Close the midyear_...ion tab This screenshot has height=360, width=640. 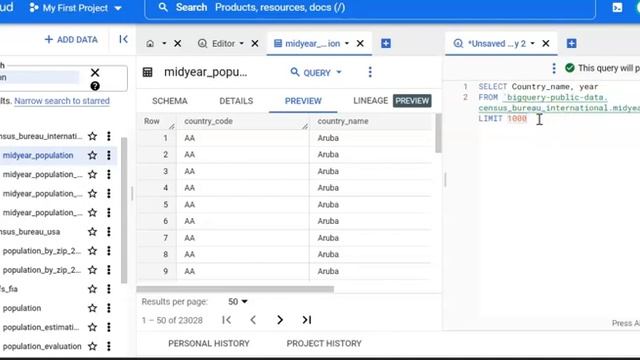360,43
